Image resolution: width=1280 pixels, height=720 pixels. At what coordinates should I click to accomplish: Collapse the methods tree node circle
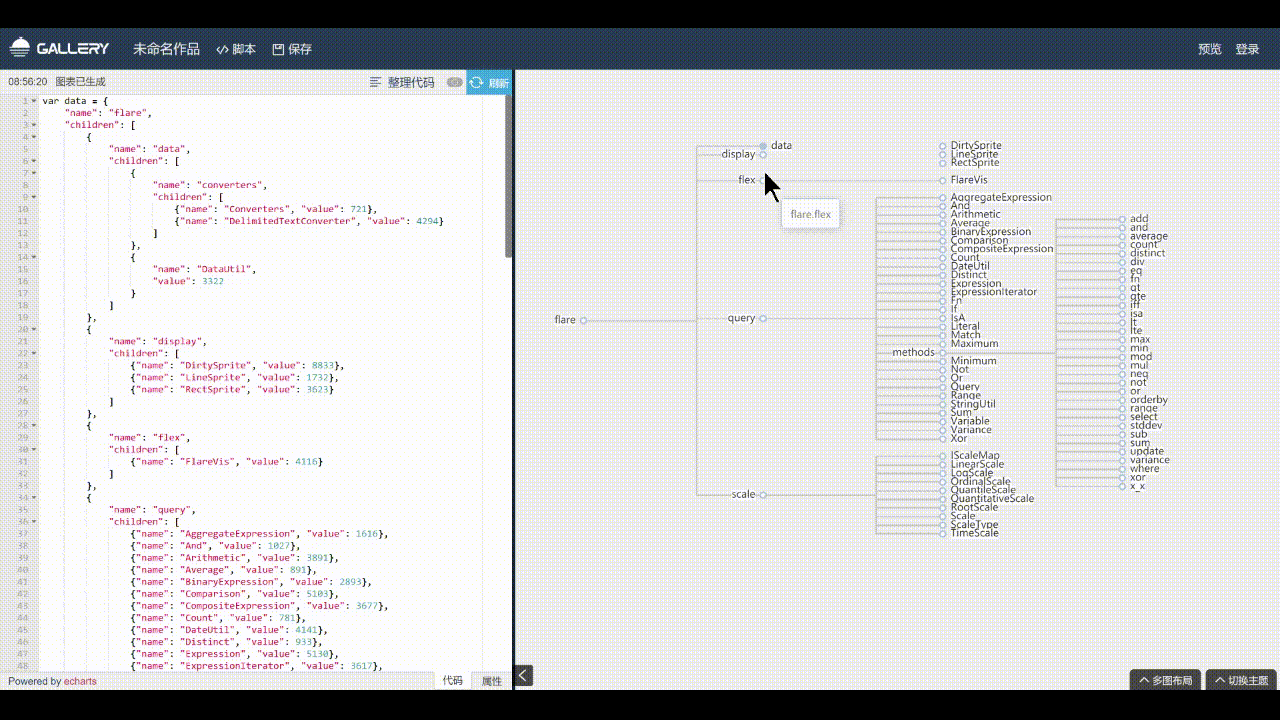click(942, 352)
